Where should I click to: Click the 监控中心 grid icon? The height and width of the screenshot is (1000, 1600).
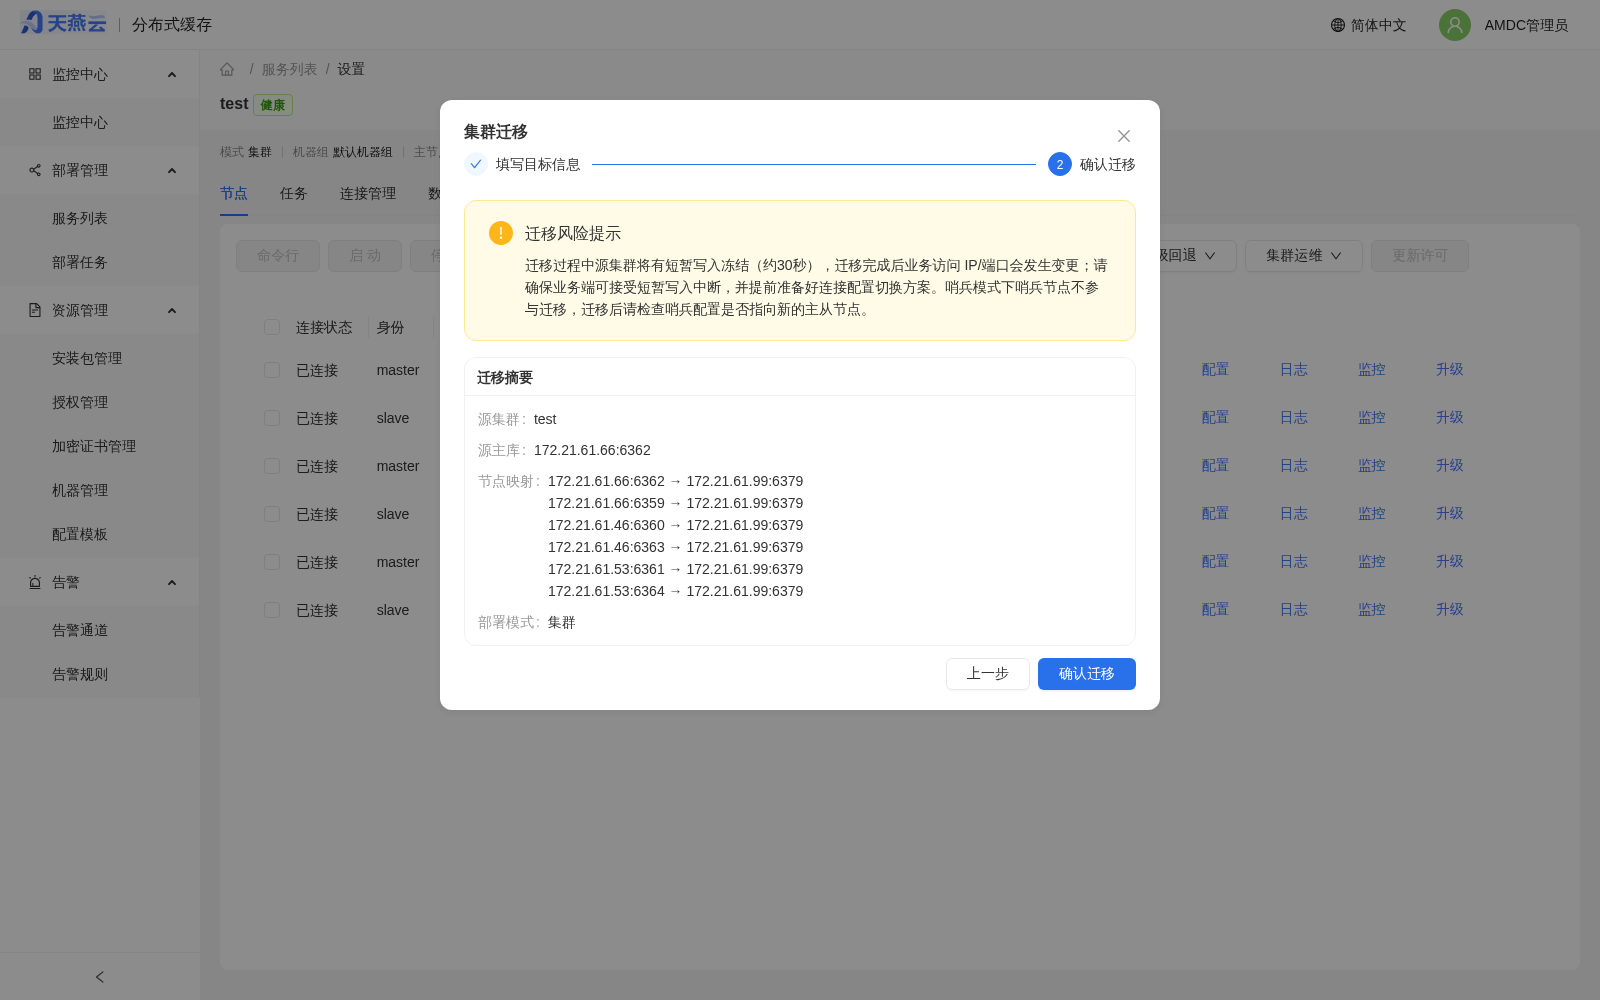35,74
